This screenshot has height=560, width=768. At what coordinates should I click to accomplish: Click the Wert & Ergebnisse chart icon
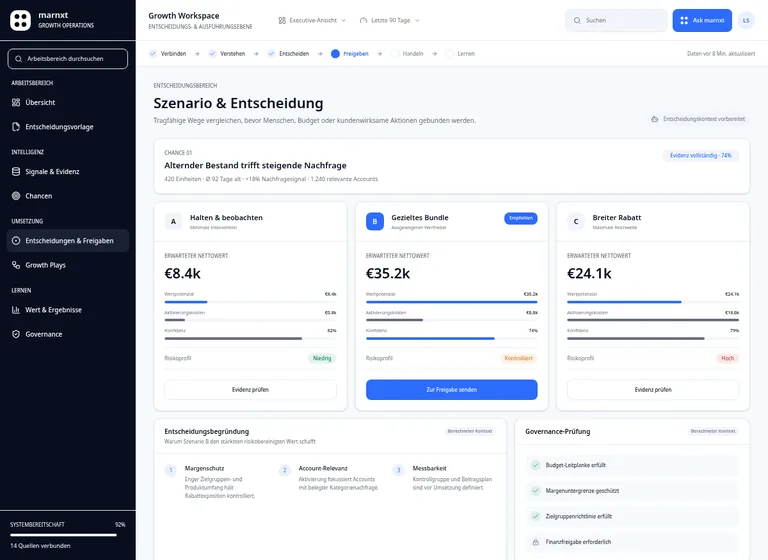16,310
